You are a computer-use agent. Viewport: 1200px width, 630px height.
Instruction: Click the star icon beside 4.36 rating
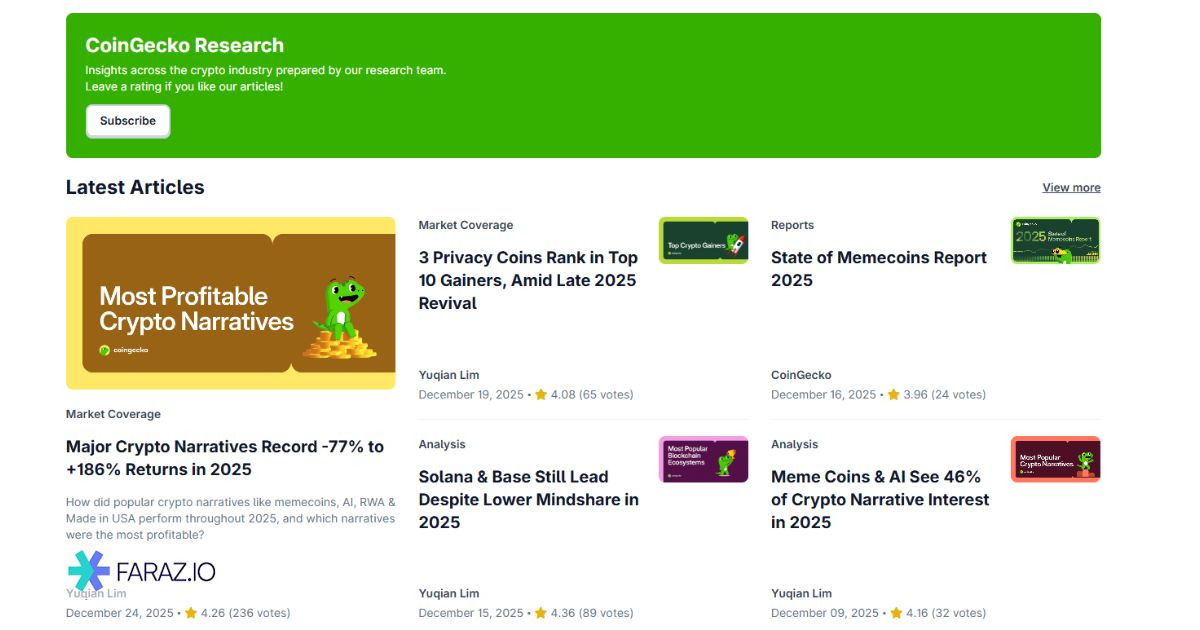541,613
